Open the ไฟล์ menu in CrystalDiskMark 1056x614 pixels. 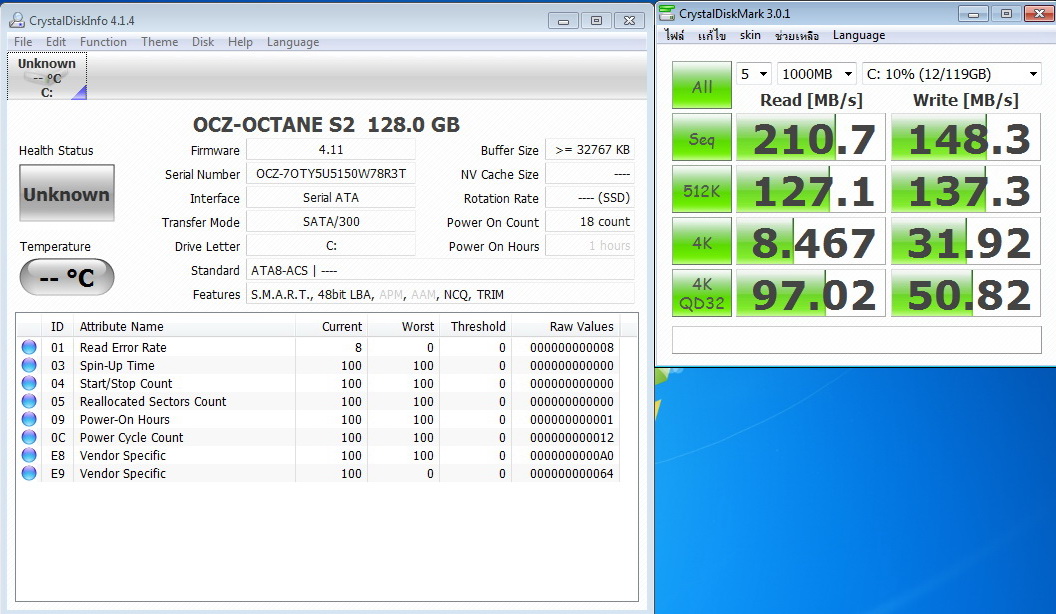click(674, 35)
